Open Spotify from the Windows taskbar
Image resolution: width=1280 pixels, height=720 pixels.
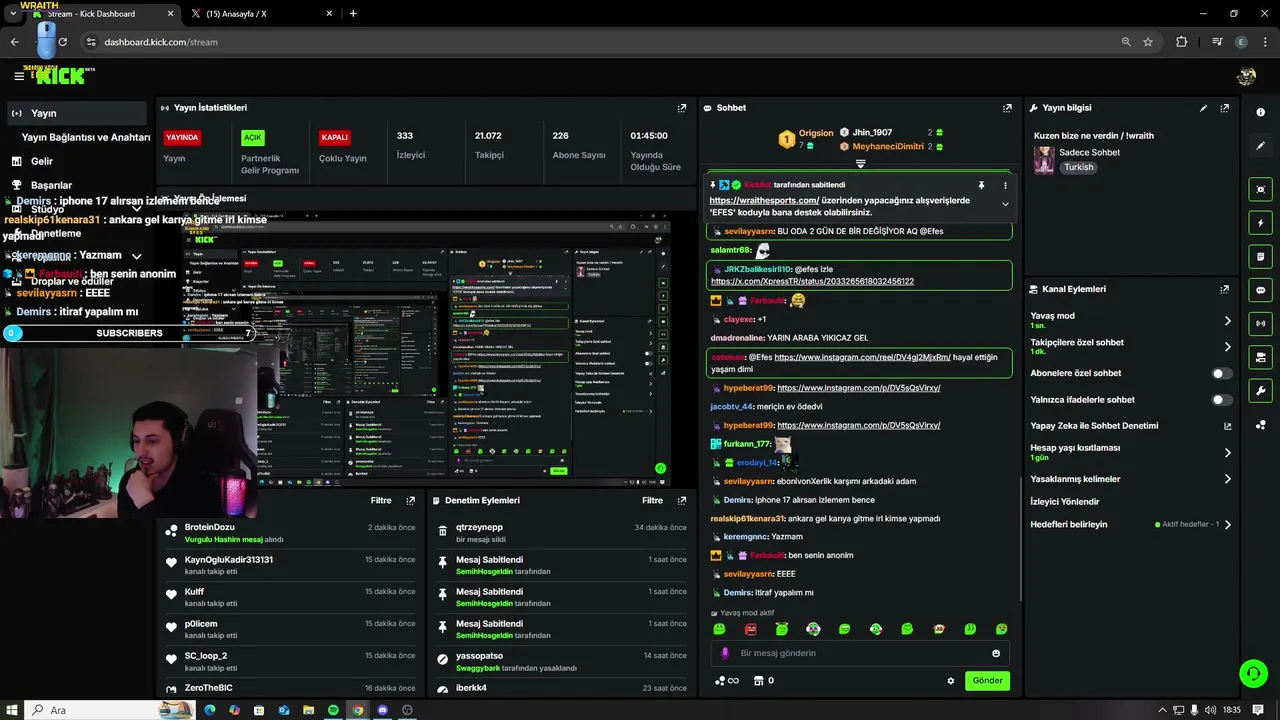click(333, 710)
